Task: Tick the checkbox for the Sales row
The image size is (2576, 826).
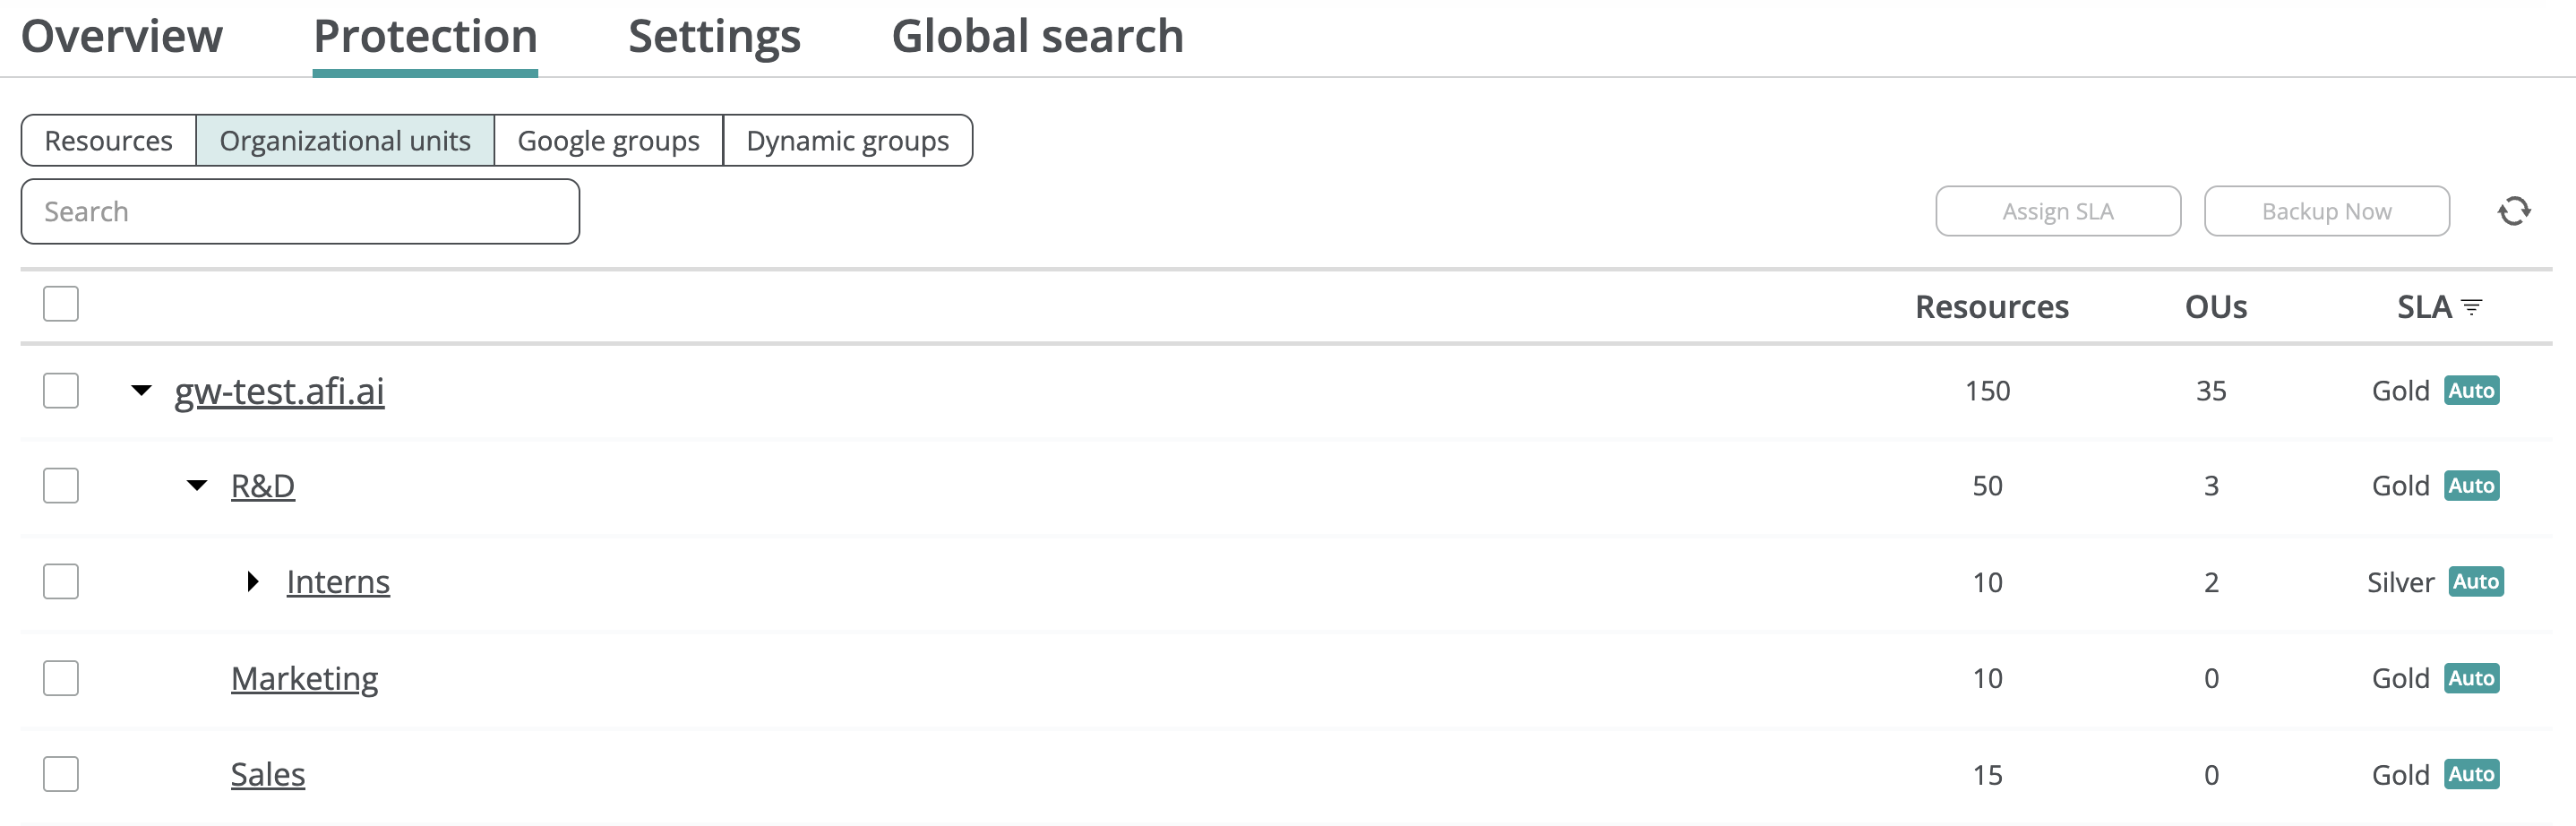Action: tap(61, 774)
